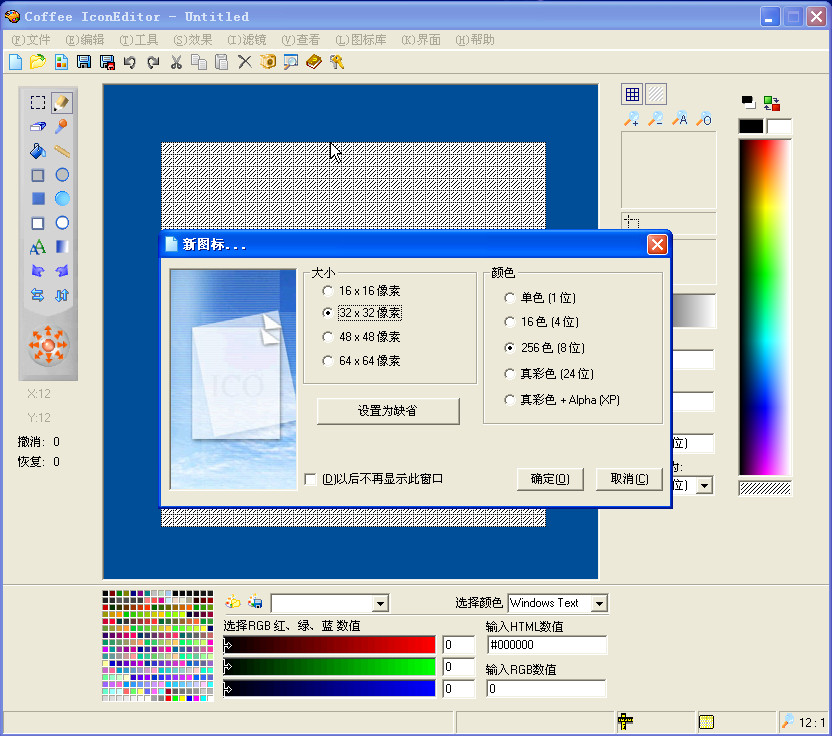Select the 16 x 16 像素 size option
This screenshot has width=832, height=736.
327,290
